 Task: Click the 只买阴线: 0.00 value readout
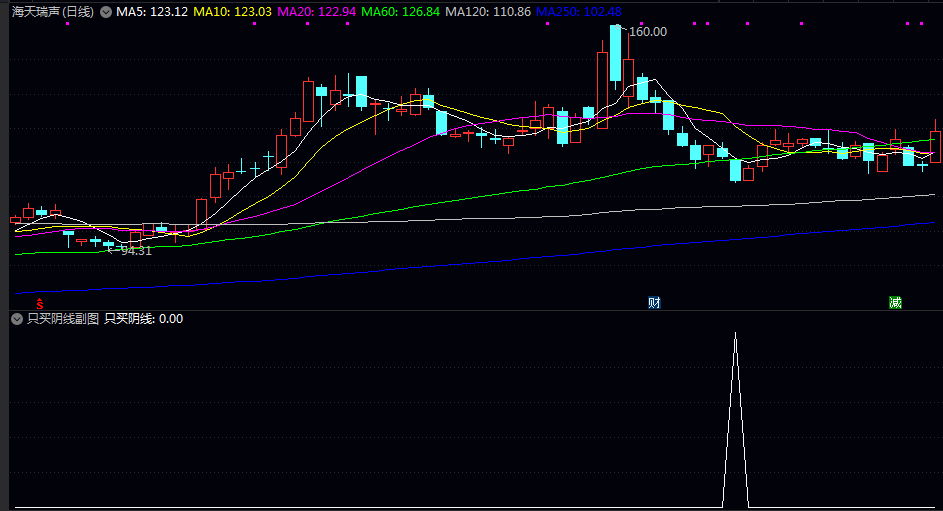[144, 319]
